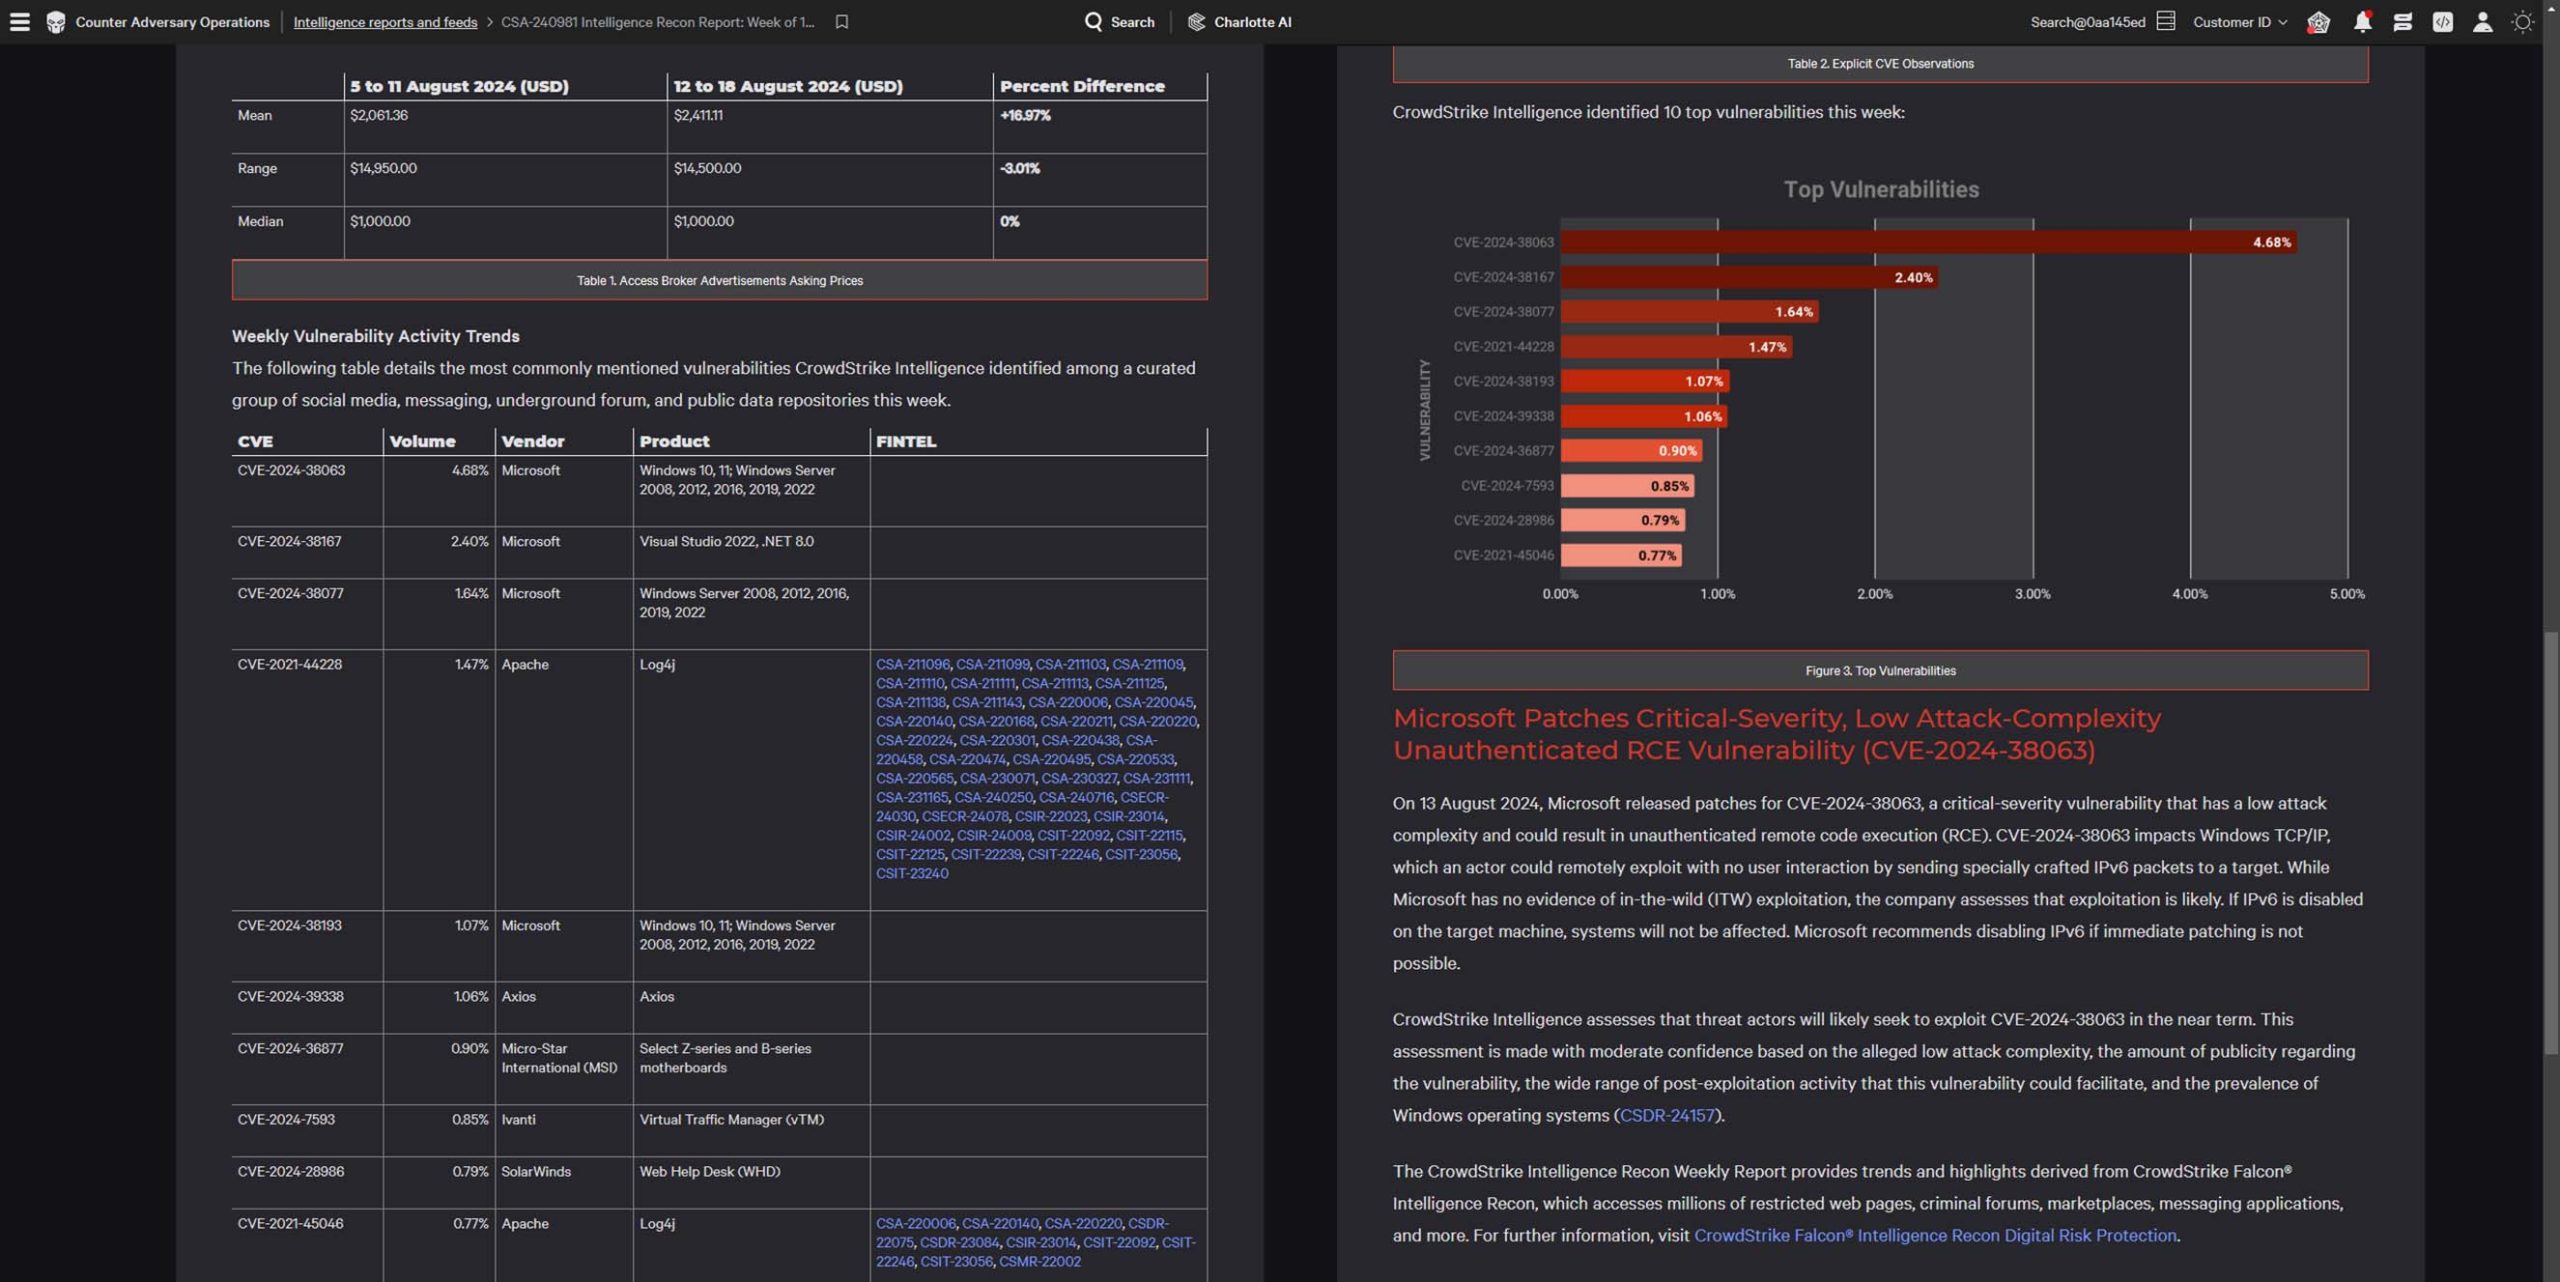
Task: Select the $14,950.00 range value
Action: point(383,168)
